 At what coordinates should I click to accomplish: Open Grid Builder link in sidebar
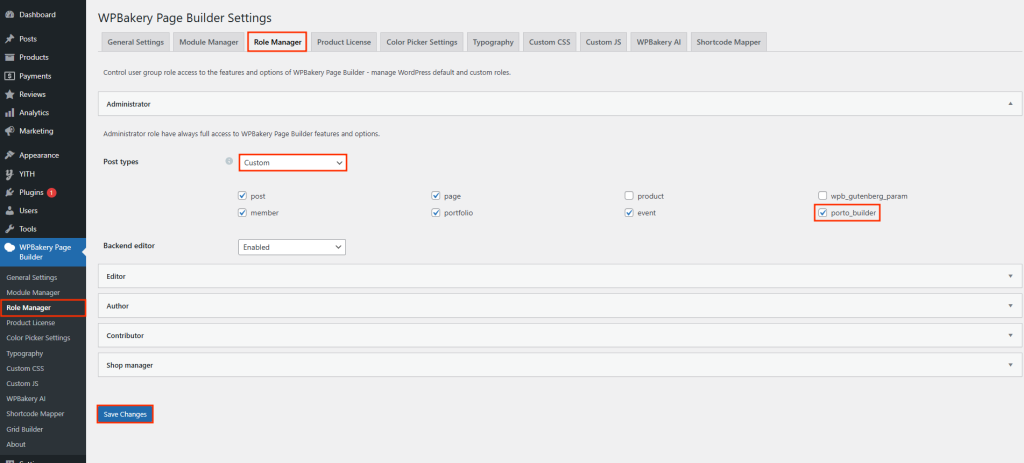point(25,429)
